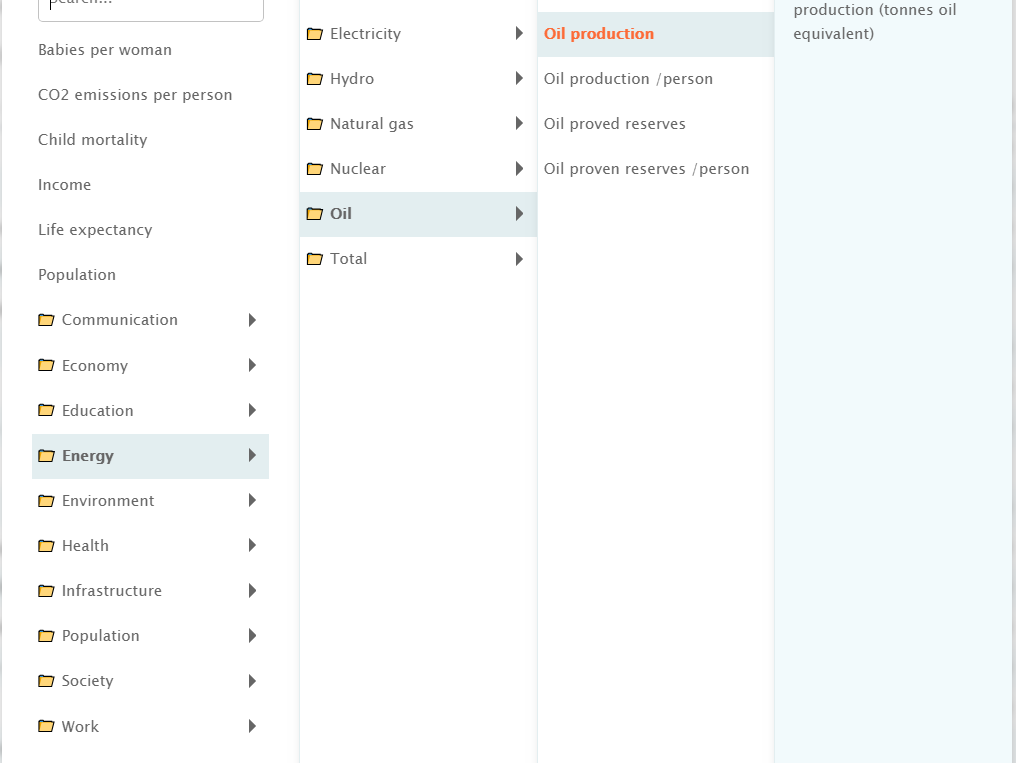Screen dimensions: 1016x763
Task: Expand the Natural gas subfolder arrow
Action: point(519,123)
